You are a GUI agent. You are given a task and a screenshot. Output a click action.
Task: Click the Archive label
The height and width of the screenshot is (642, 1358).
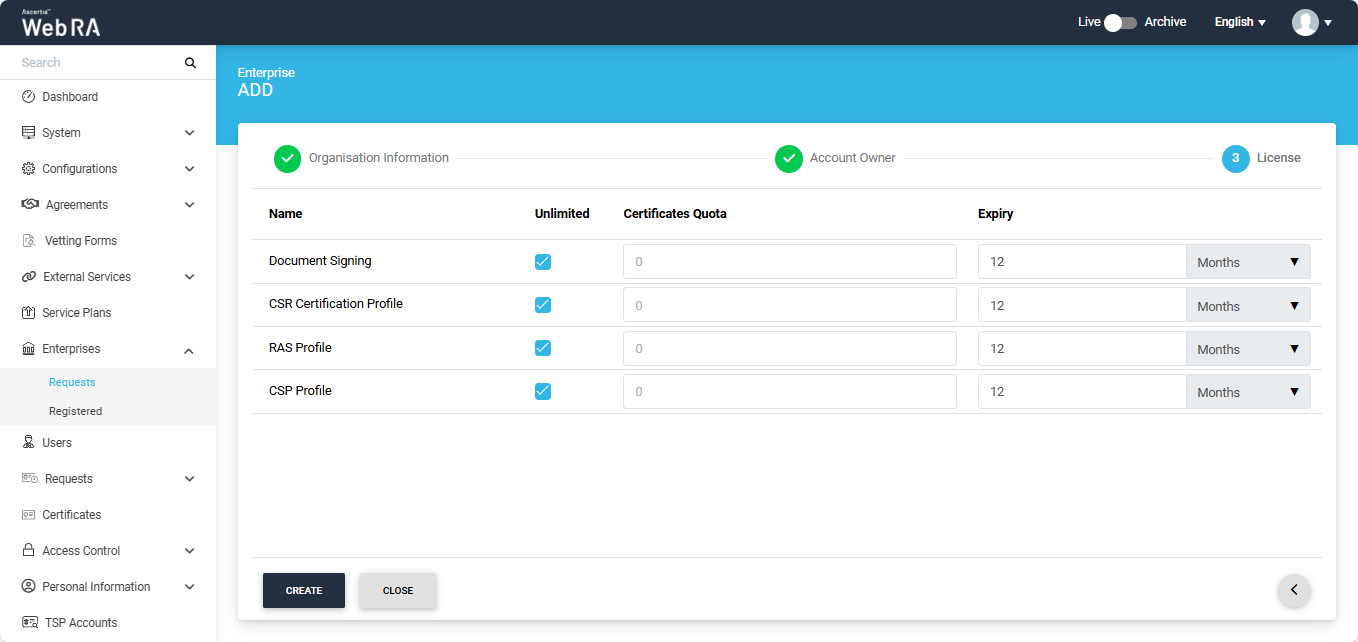pyautogui.click(x=1165, y=22)
